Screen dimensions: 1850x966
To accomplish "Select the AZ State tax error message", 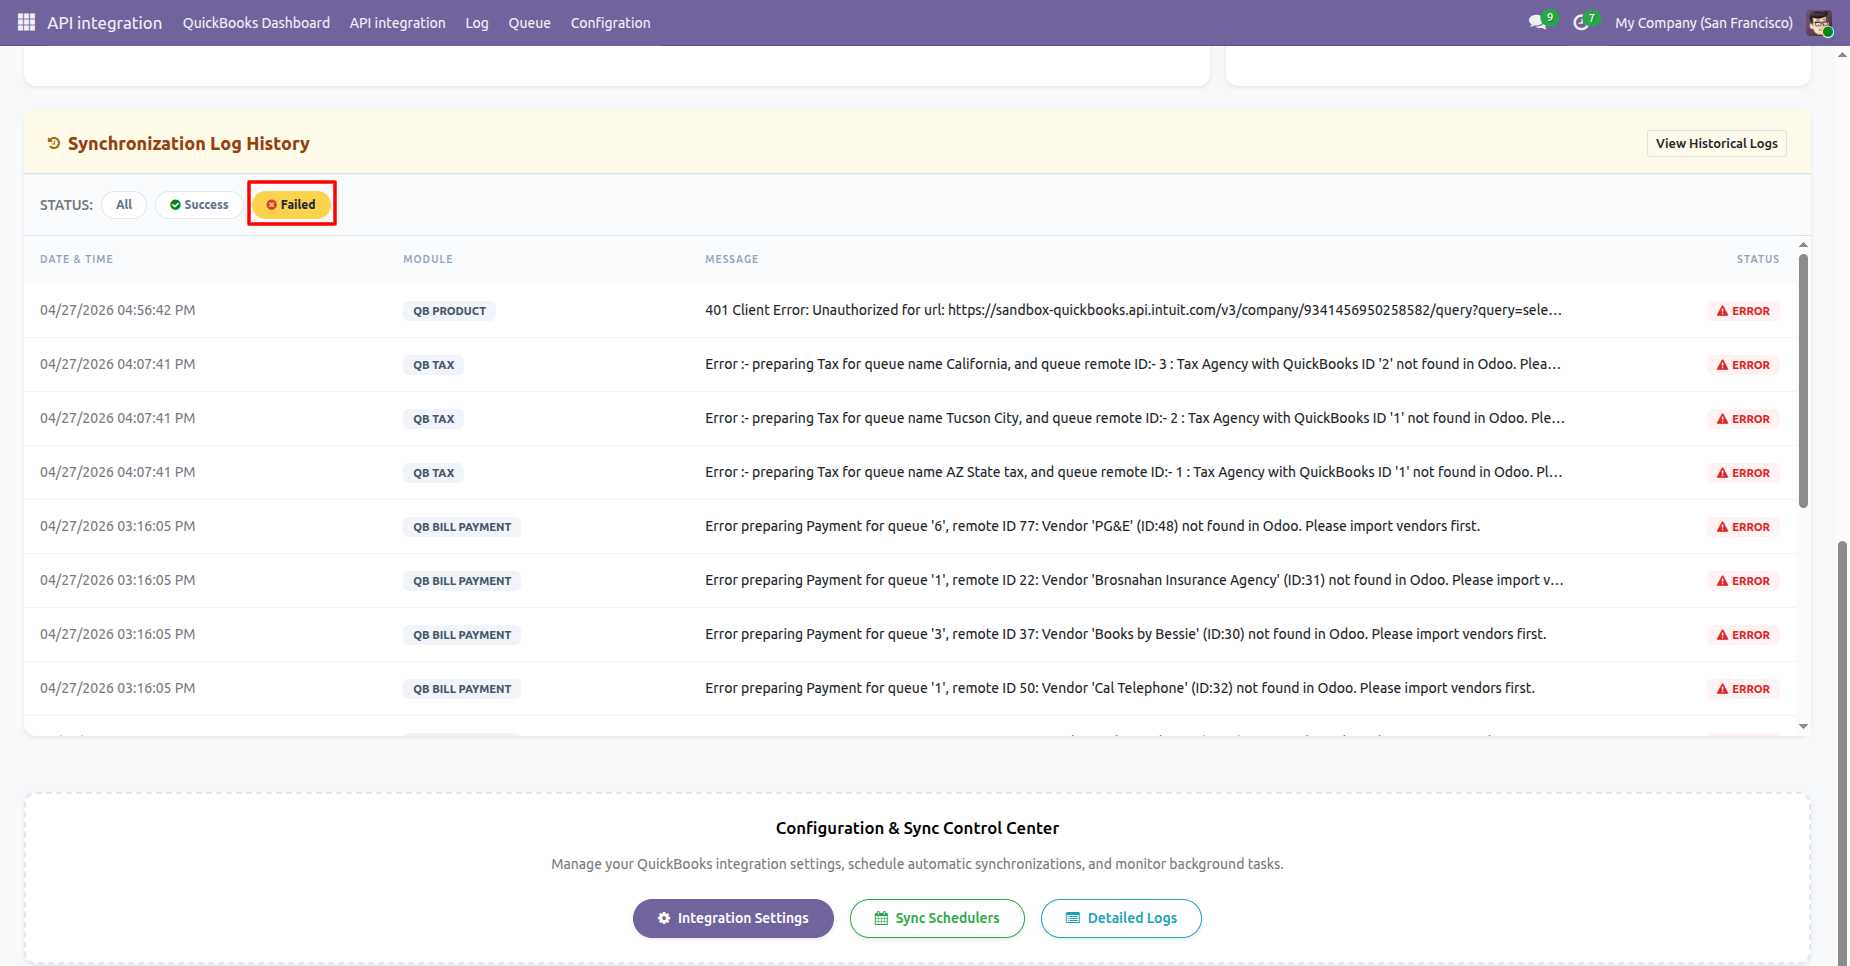I will point(1133,473).
